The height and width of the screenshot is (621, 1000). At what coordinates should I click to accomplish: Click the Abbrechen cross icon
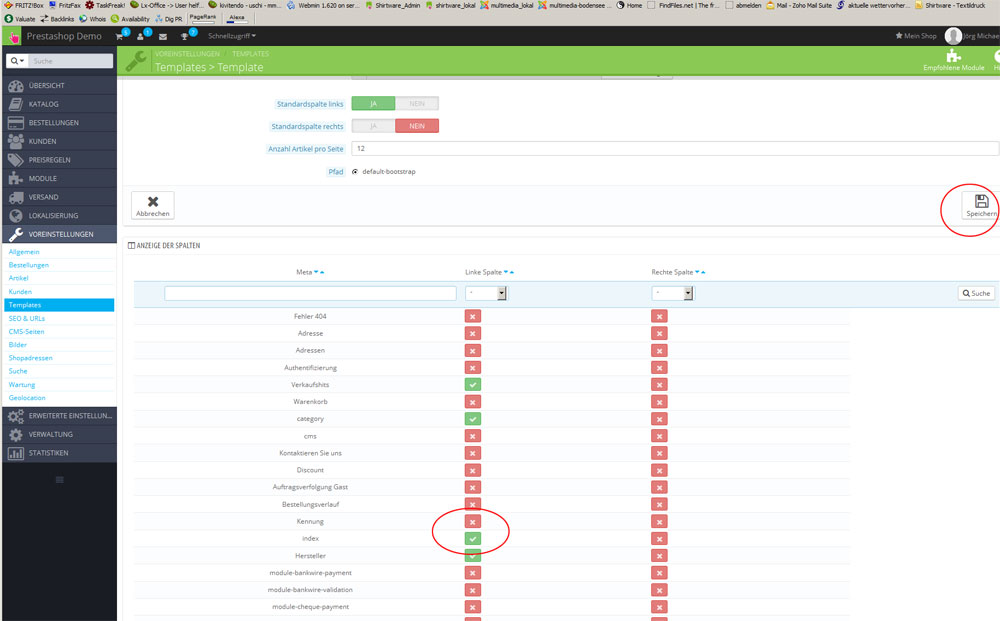click(153, 201)
